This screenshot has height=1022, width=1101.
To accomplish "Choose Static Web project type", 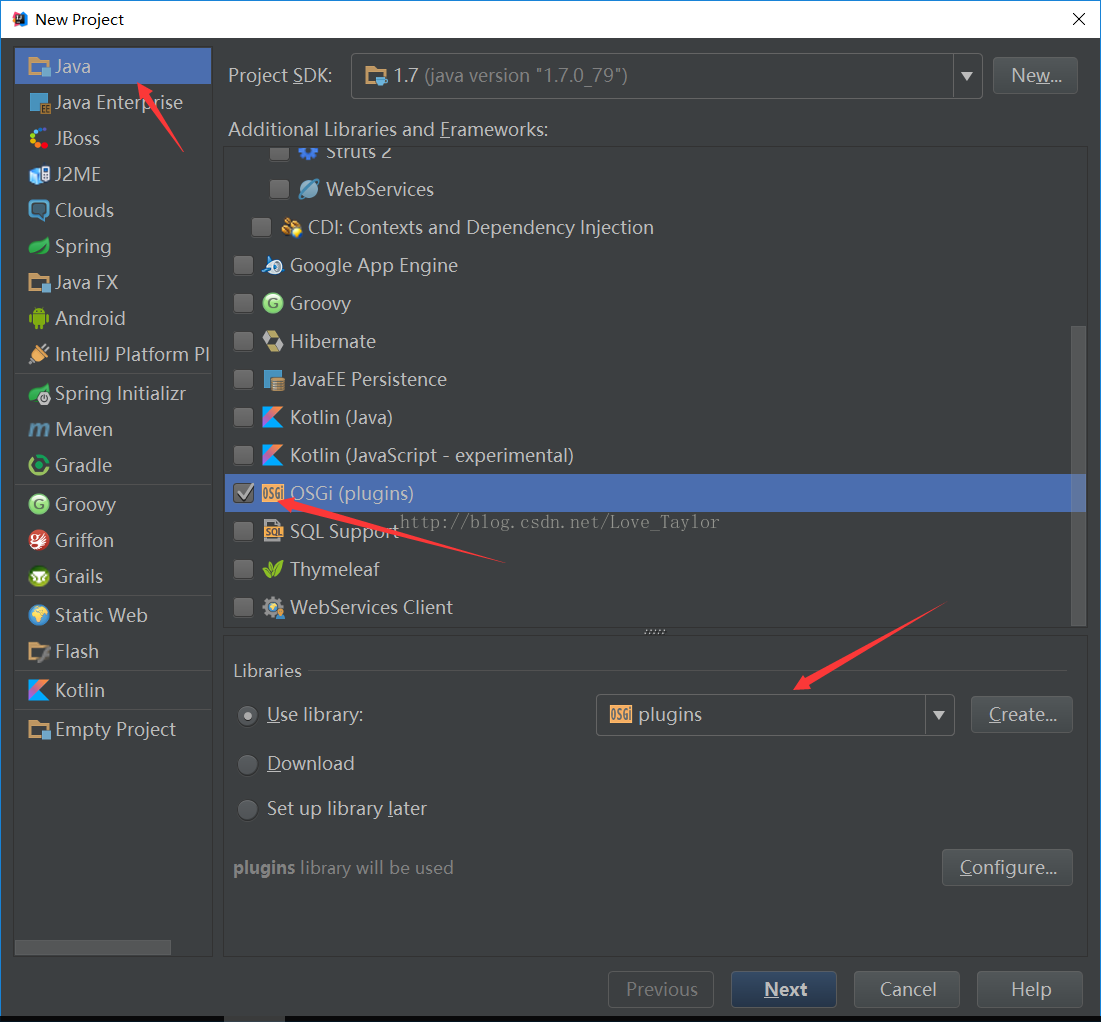I will point(112,615).
